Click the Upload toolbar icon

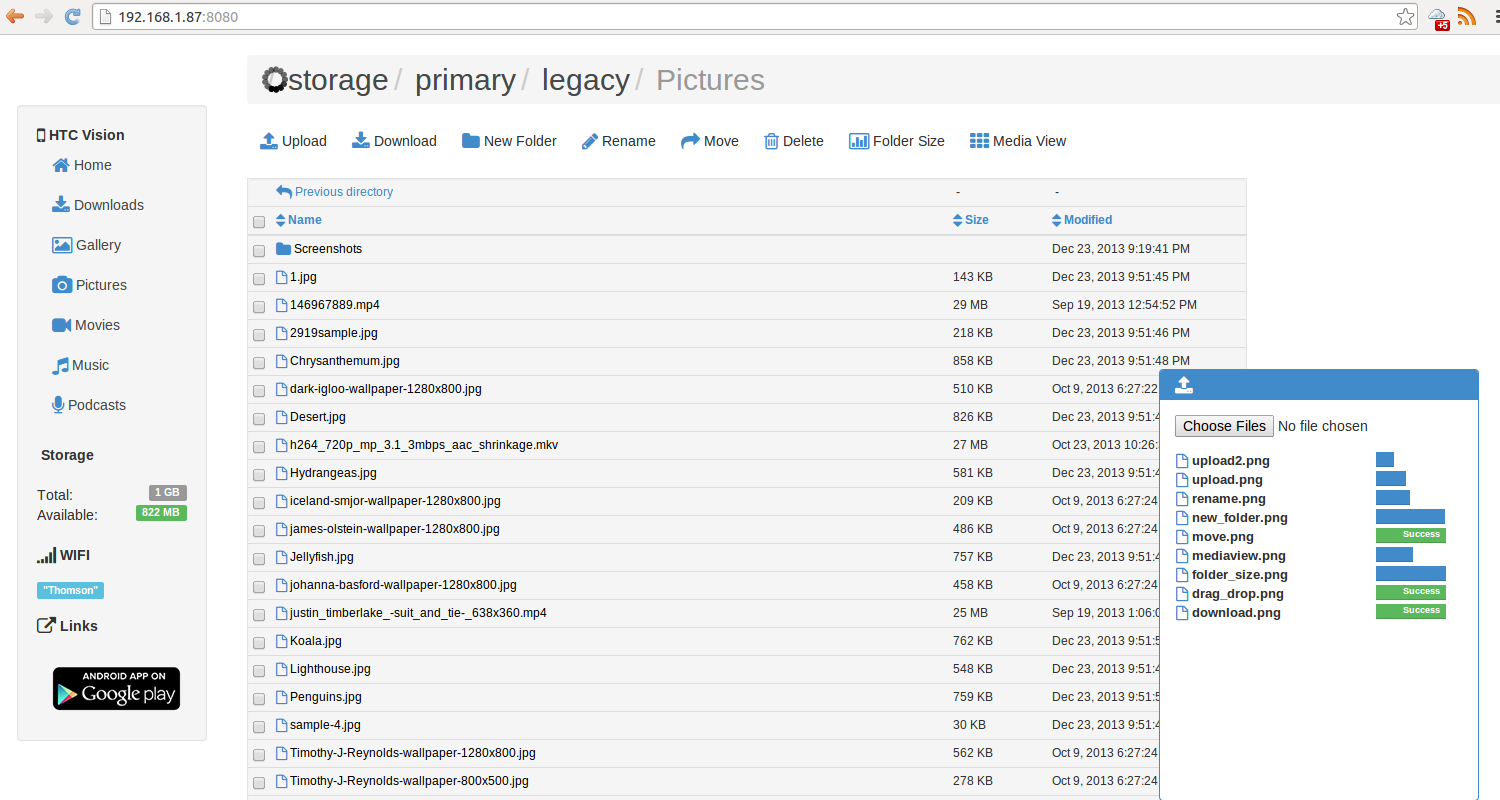[268, 141]
